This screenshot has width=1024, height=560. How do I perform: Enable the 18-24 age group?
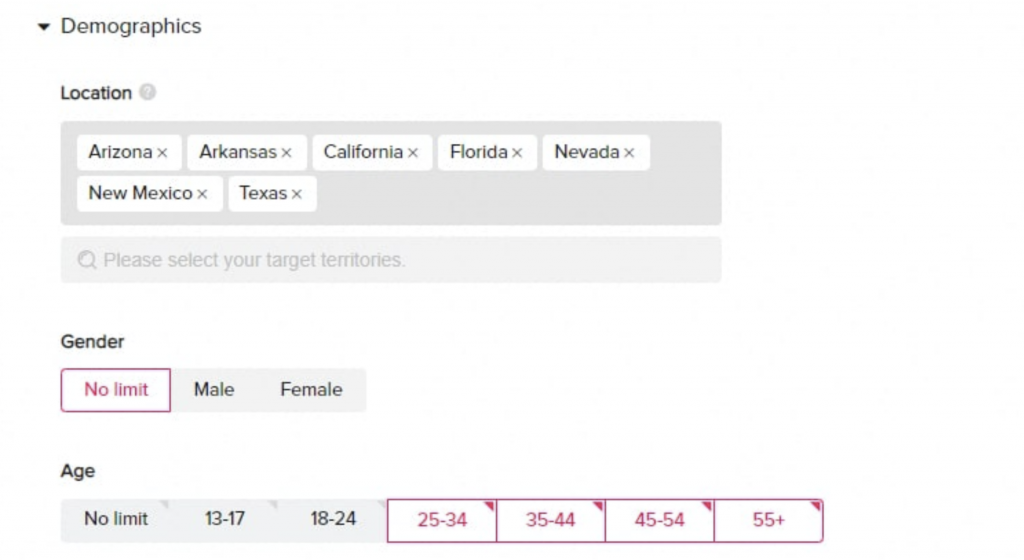(333, 519)
